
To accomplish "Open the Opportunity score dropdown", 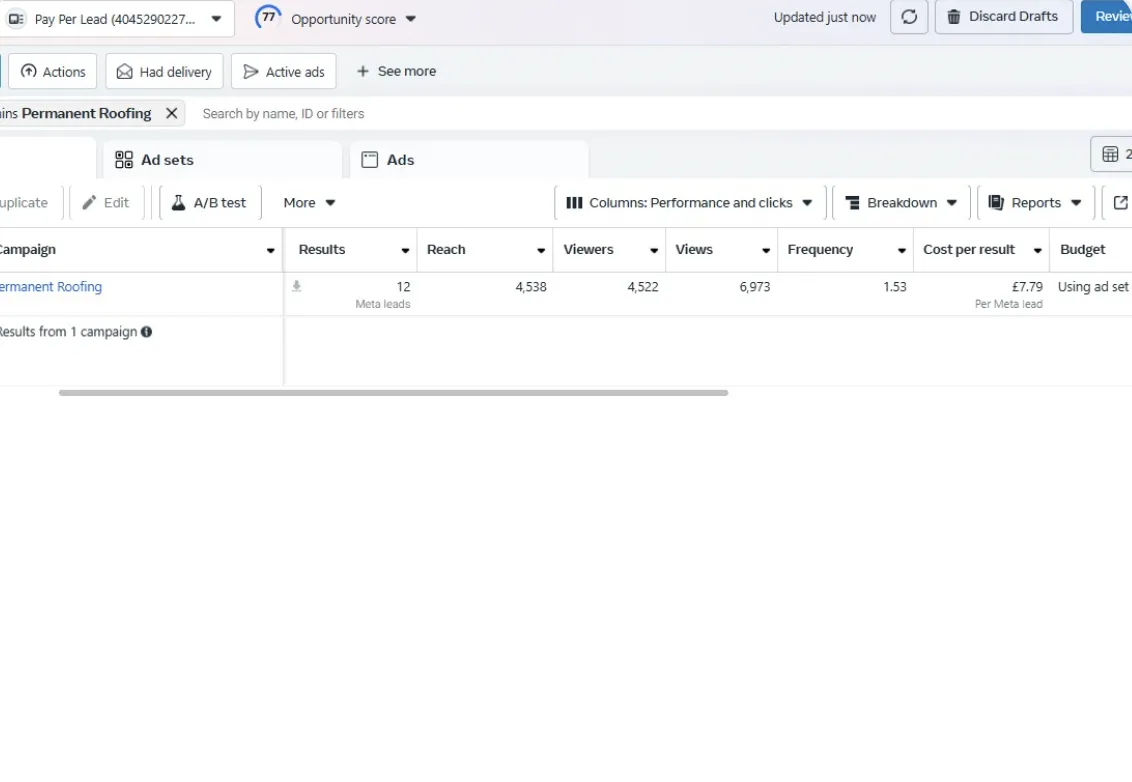I will click(x=343, y=19).
